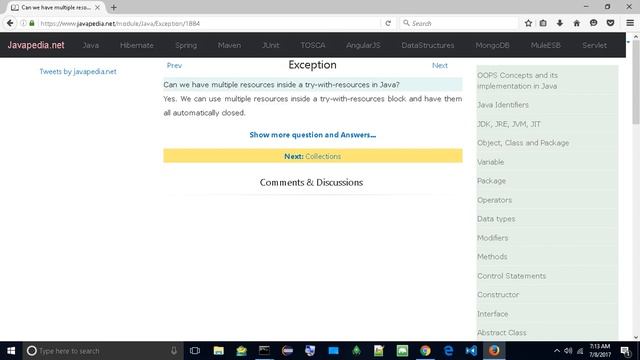Open the MuleESB menu item
The height and width of the screenshot is (360, 640).
[546, 45]
